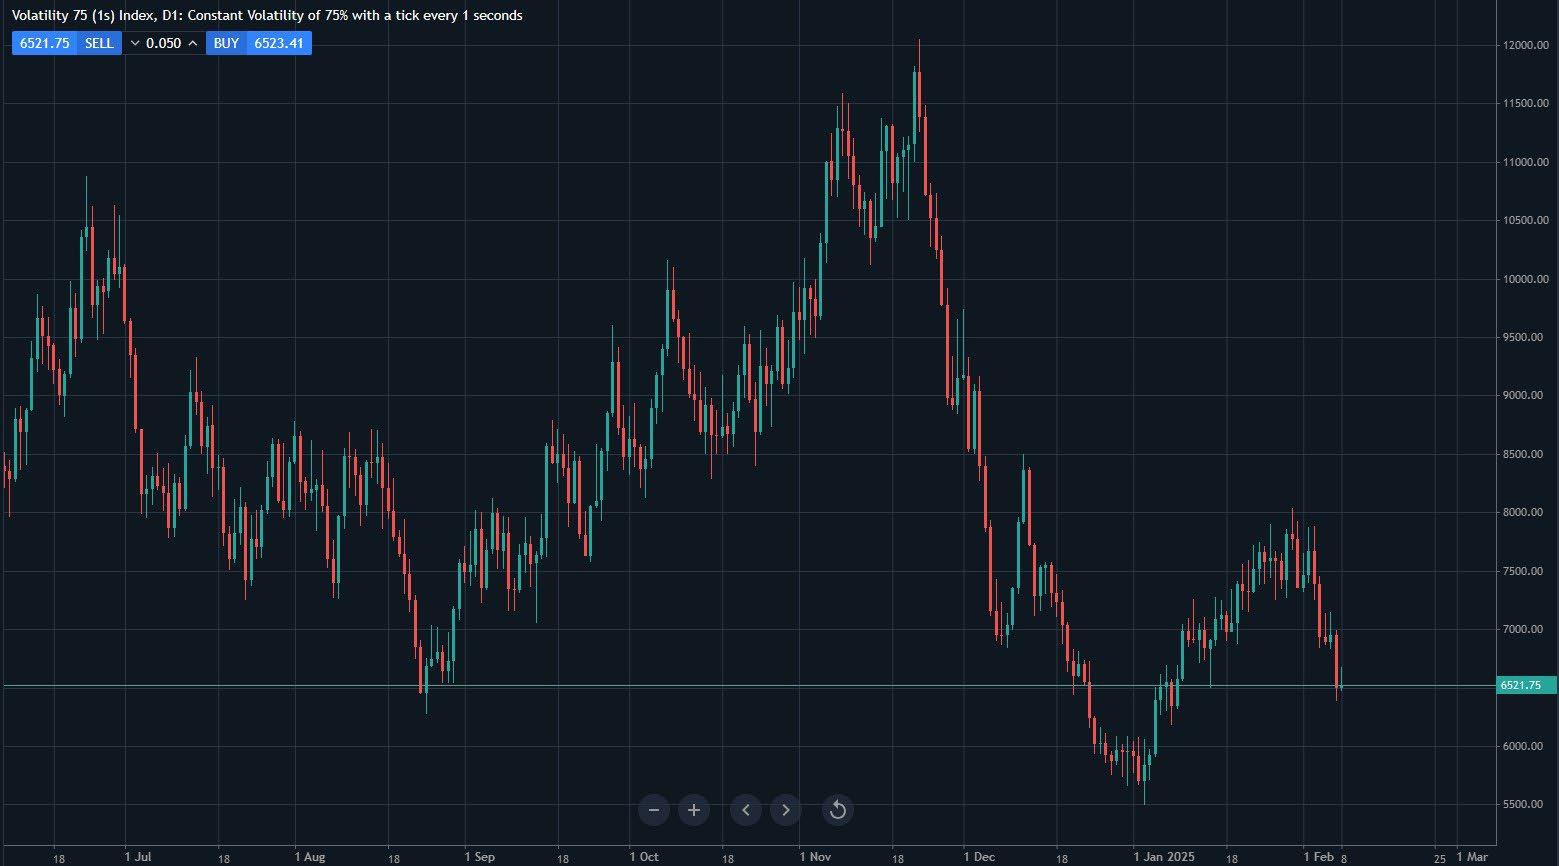This screenshot has width=1559, height=866.
Task: Click the zoom out minus button
Action: click(x=654, y=810)
